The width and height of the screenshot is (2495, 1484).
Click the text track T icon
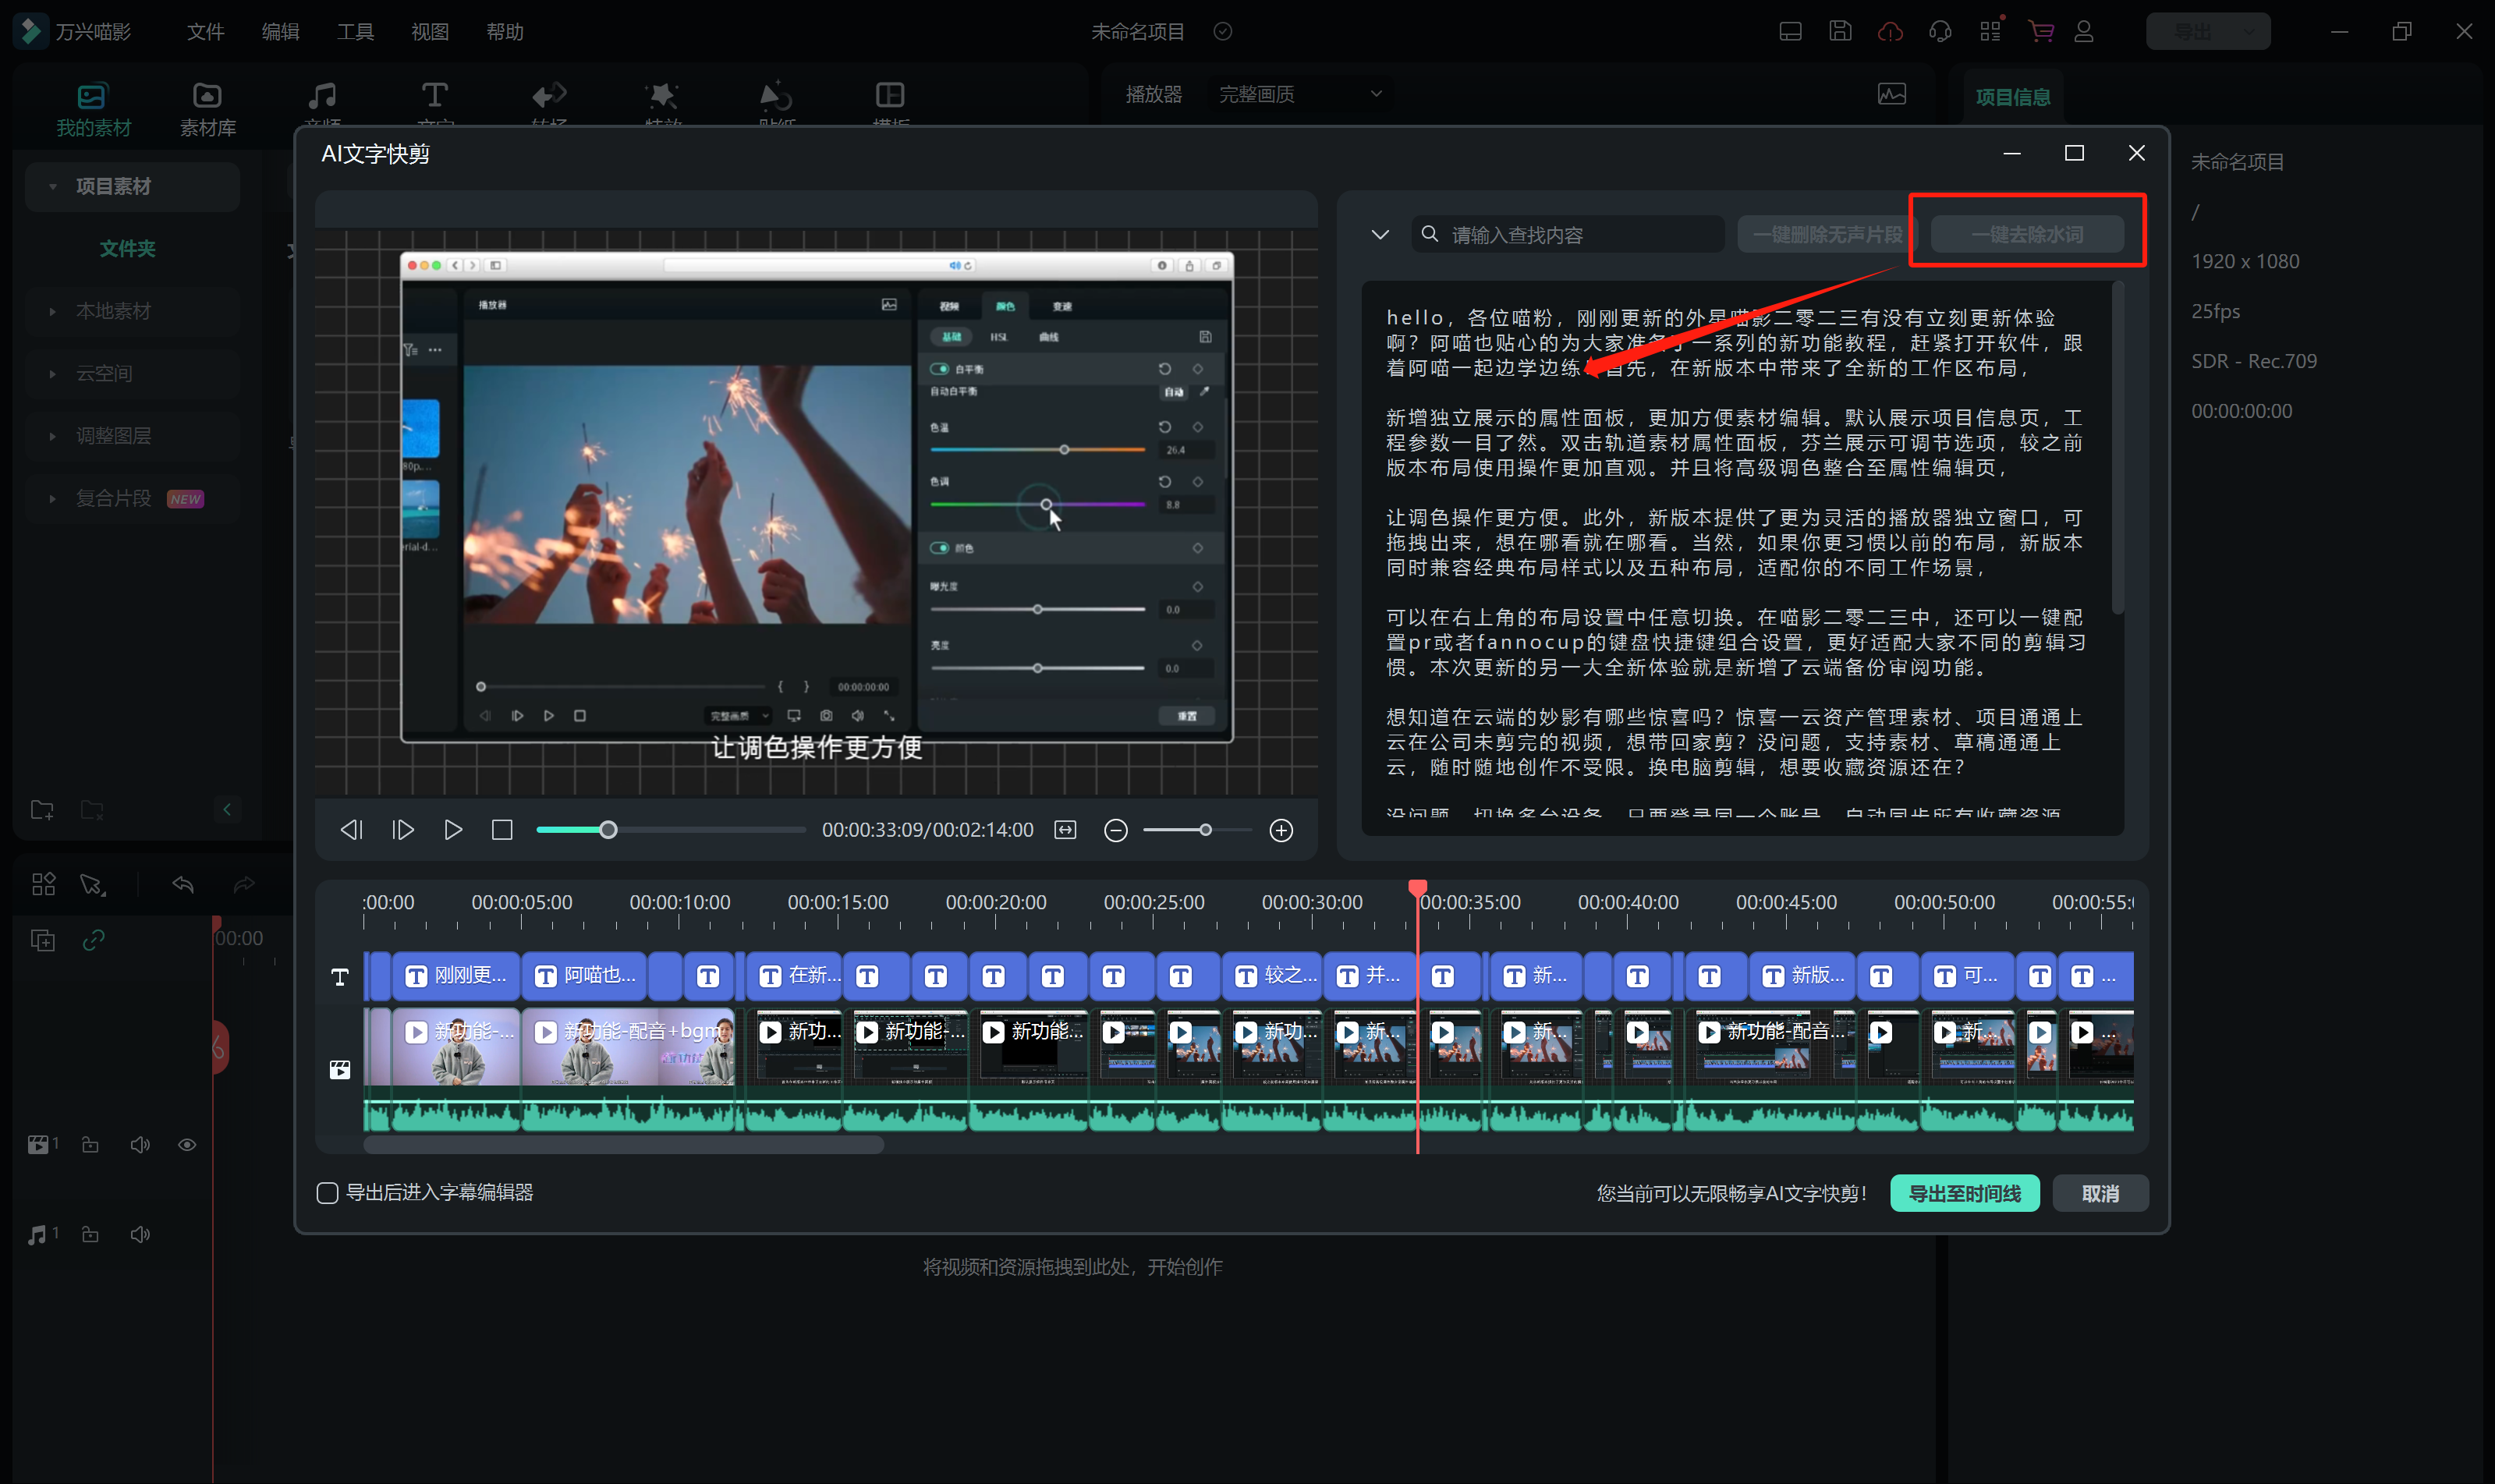pyautogui.click(x=340, y=977)
